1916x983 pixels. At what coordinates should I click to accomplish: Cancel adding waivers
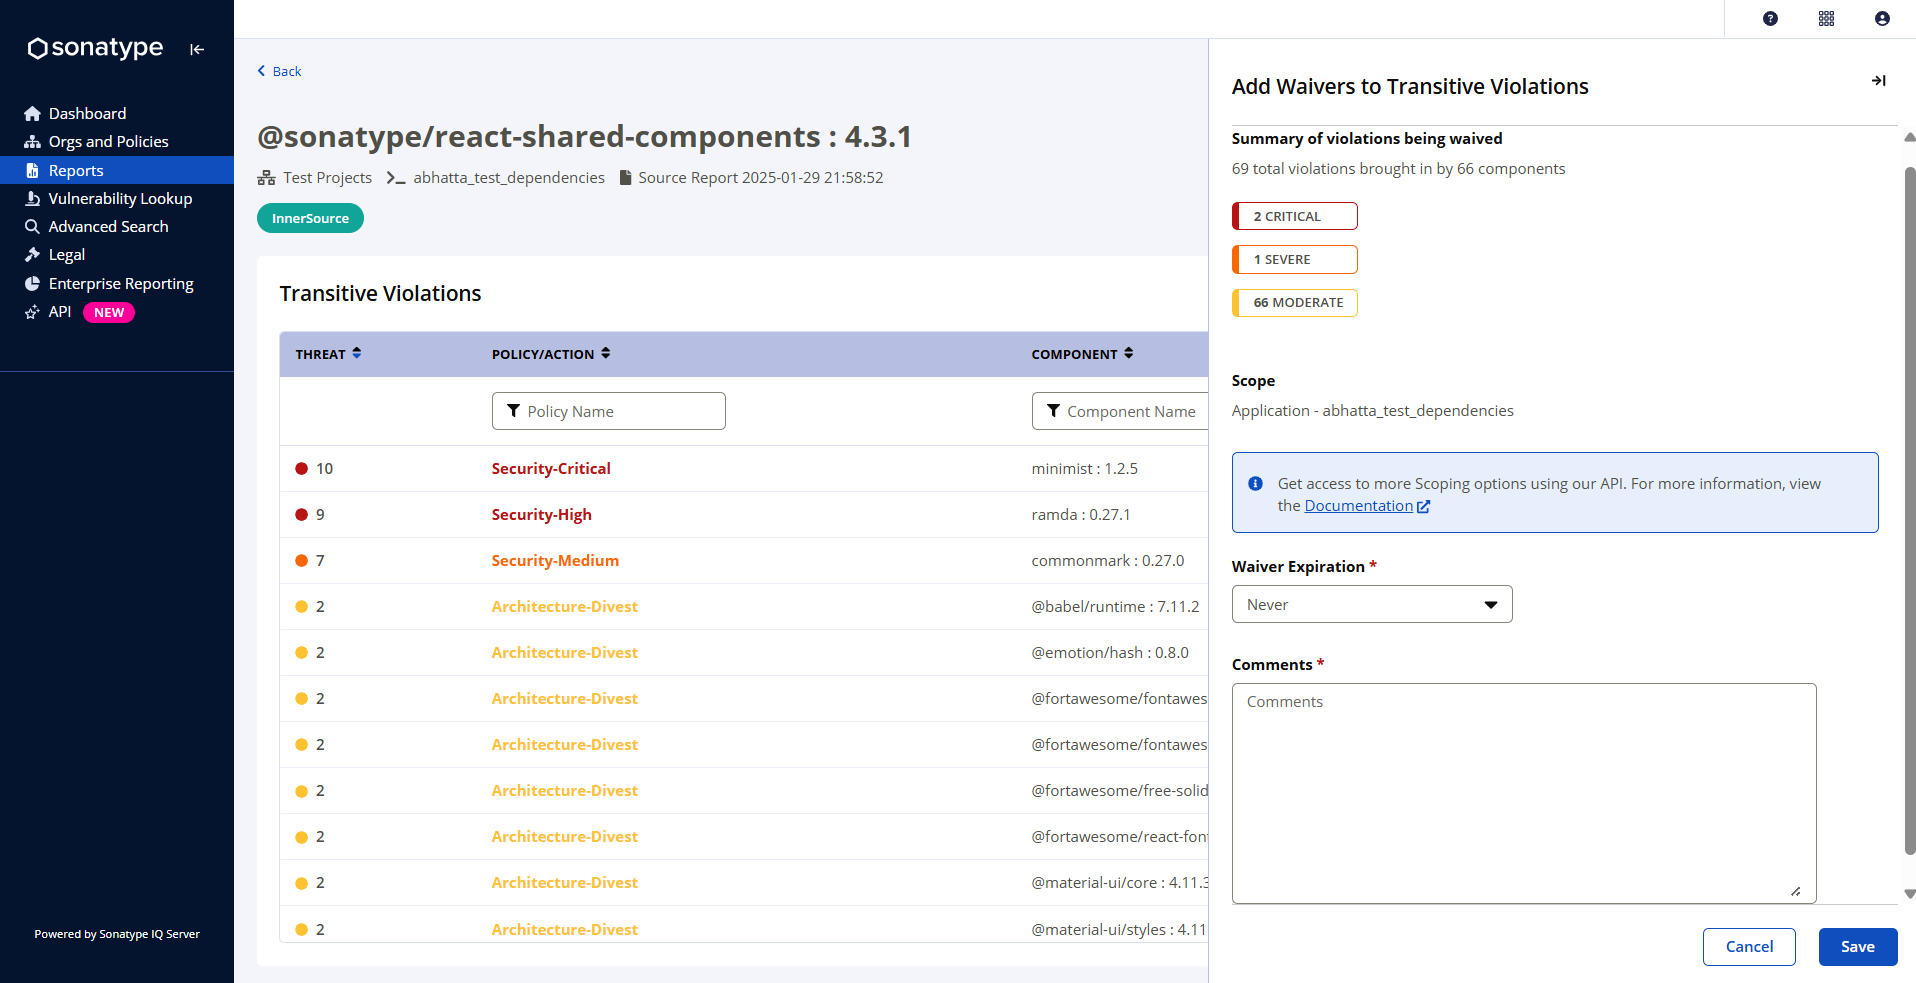click(1749, 947)
